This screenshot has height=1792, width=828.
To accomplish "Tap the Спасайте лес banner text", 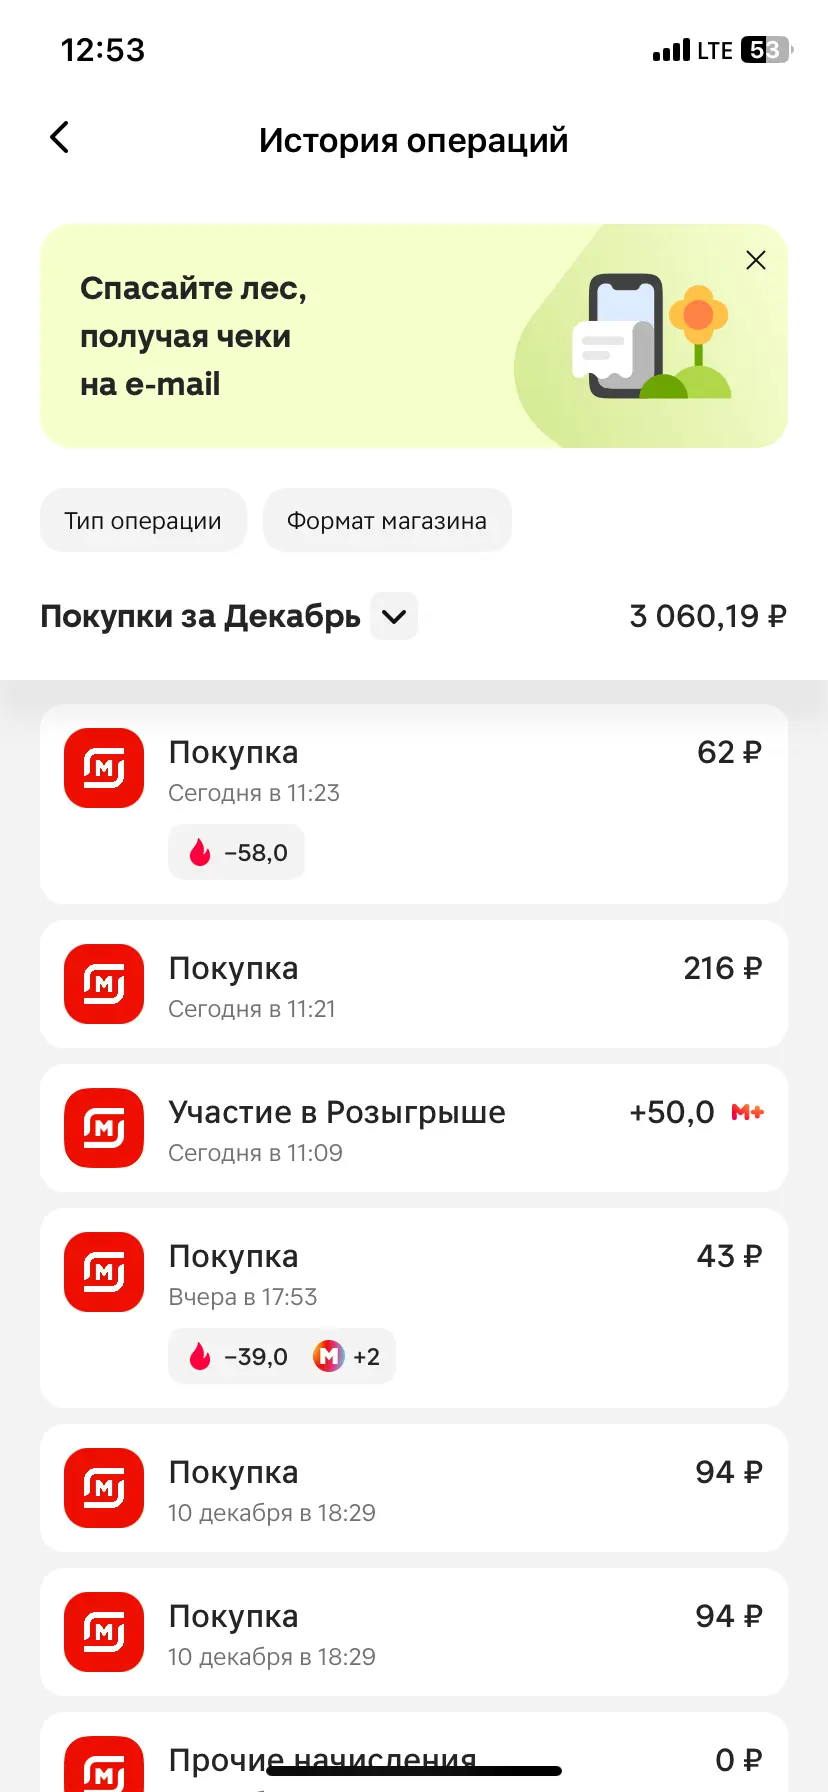I will tap(193, 336).
